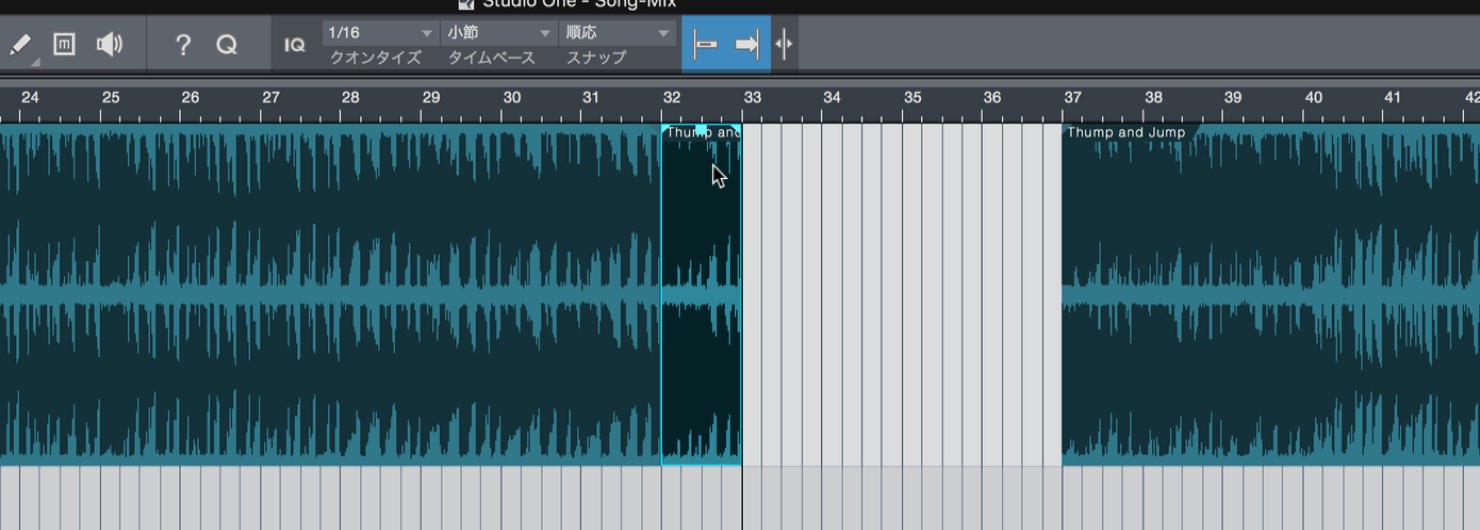1480x530 pixels.
Task: Select the Listen speaker tool
Action: pos(109,45)
